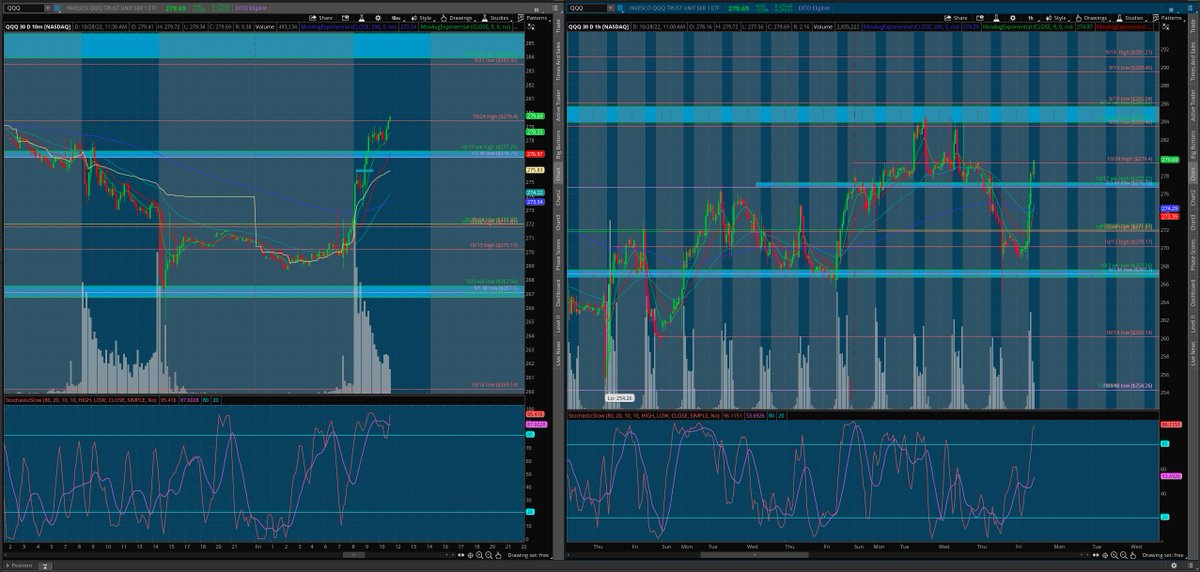Viewport: 1200px width, 572px height.
Task: Click blue MovAvgExponential 200 label in left chart
Action: [349, 26]
